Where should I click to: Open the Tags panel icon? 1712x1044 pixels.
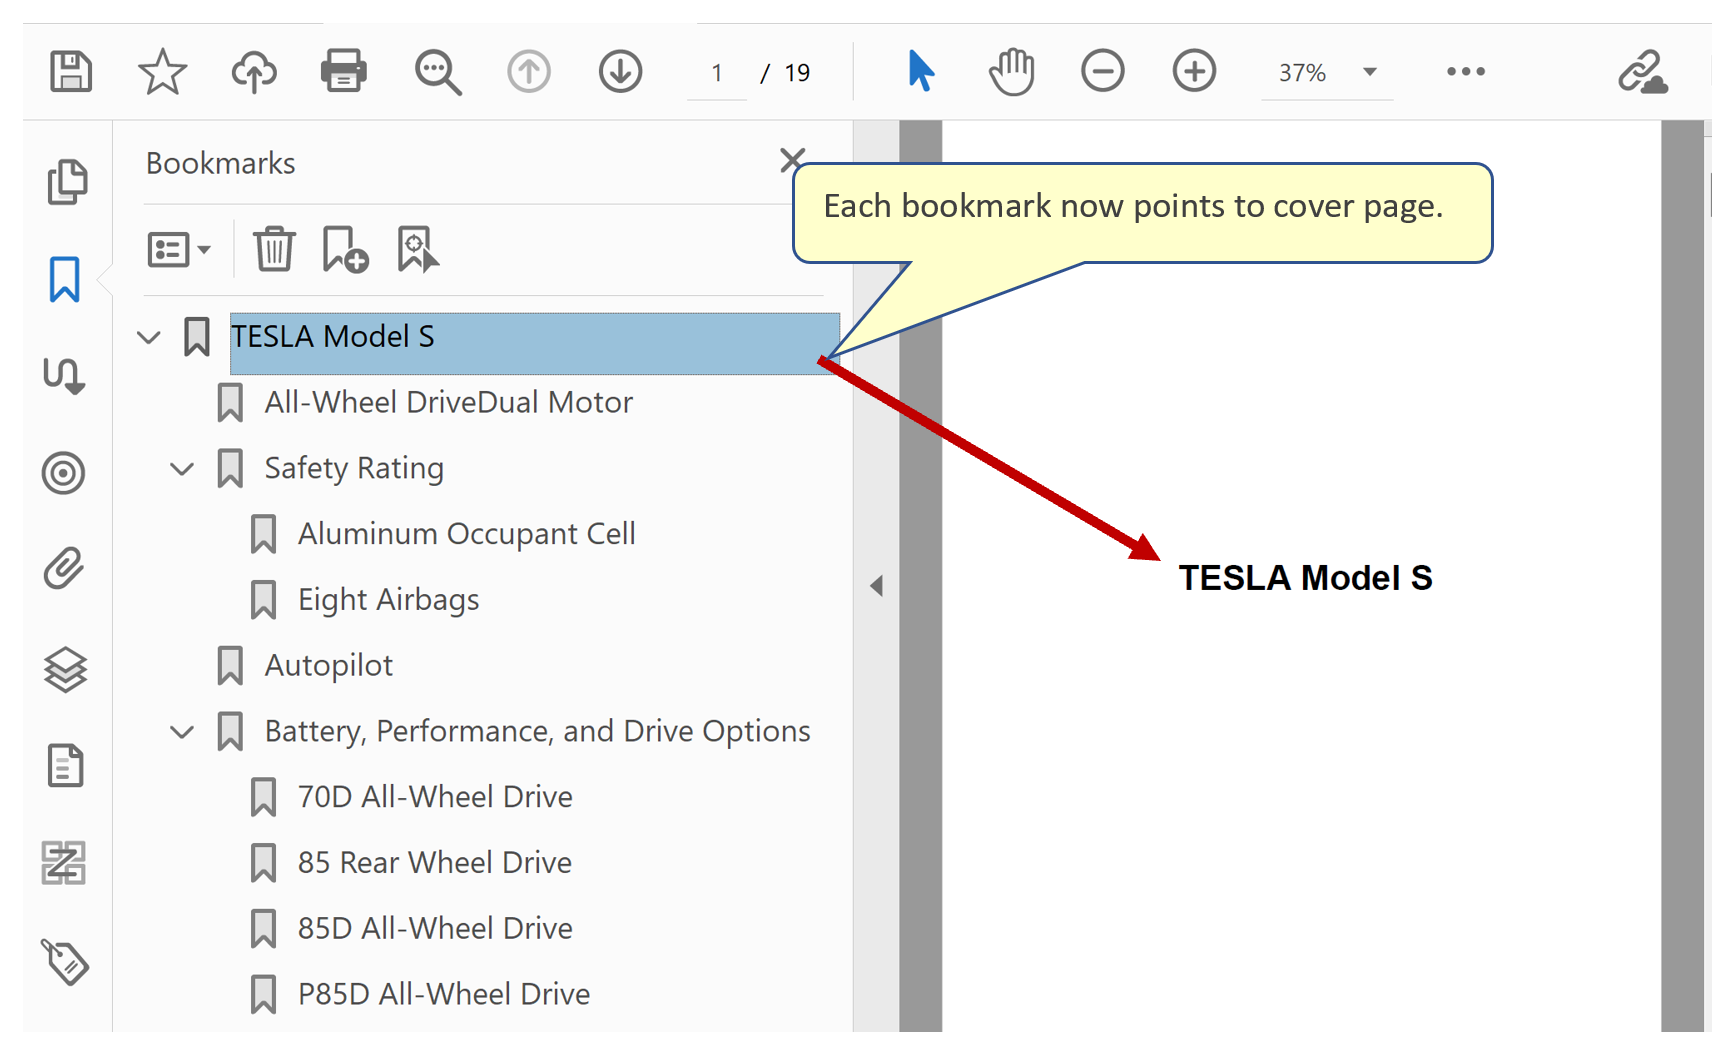[65, 962]
